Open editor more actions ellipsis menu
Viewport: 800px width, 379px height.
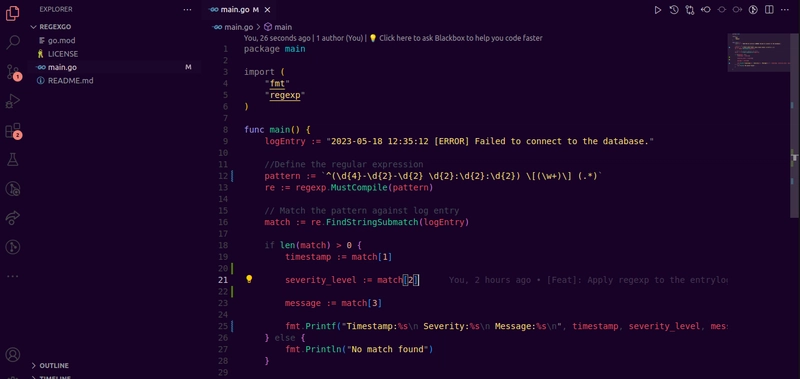tap(785, 10)
